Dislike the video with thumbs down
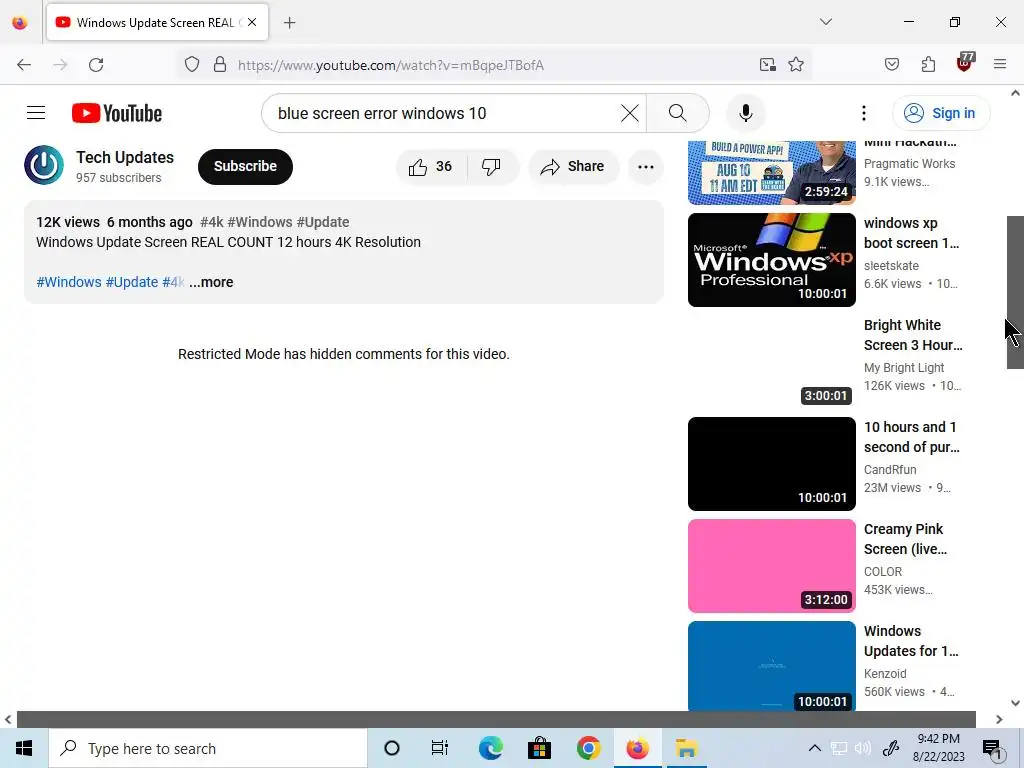Image resolution: width=1024 pixels, height=768 pixels. [x=491, y=167]
